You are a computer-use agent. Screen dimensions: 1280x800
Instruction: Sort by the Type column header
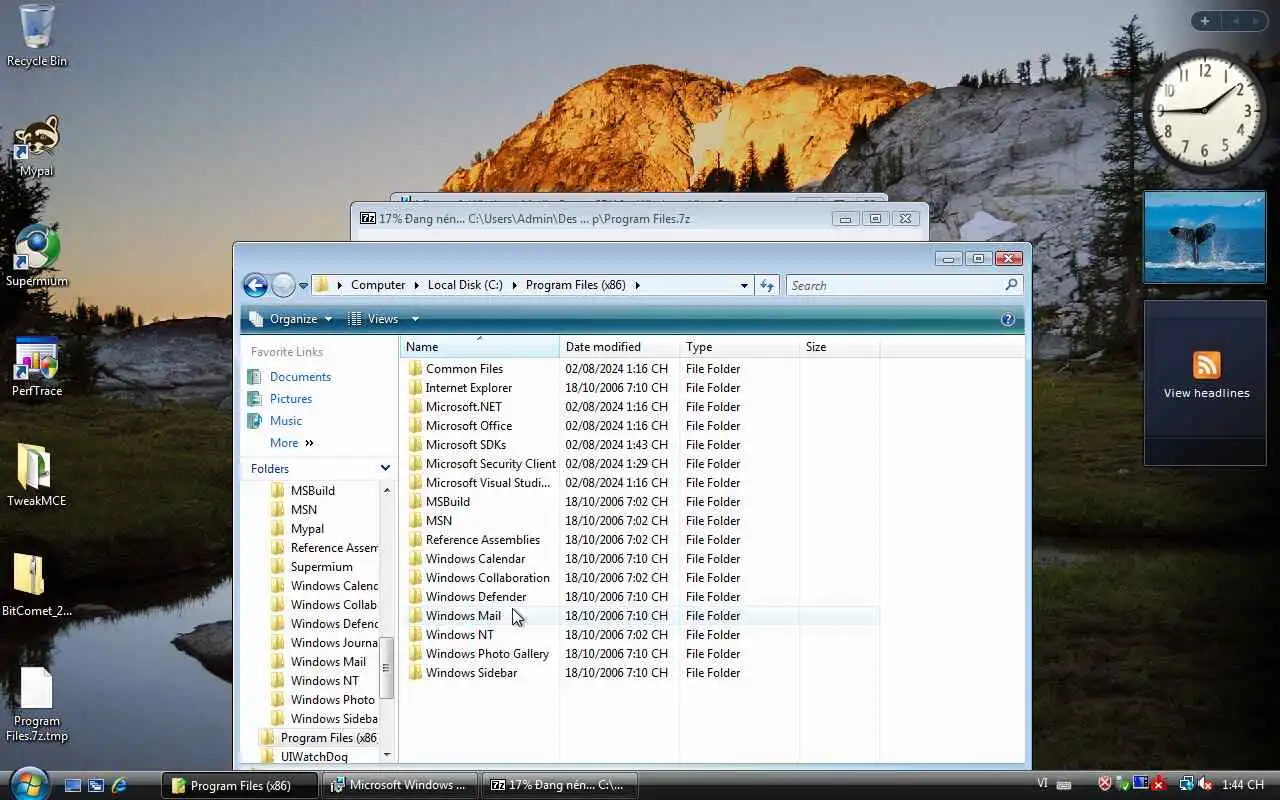pyautogui.click(x=740, y=347)
